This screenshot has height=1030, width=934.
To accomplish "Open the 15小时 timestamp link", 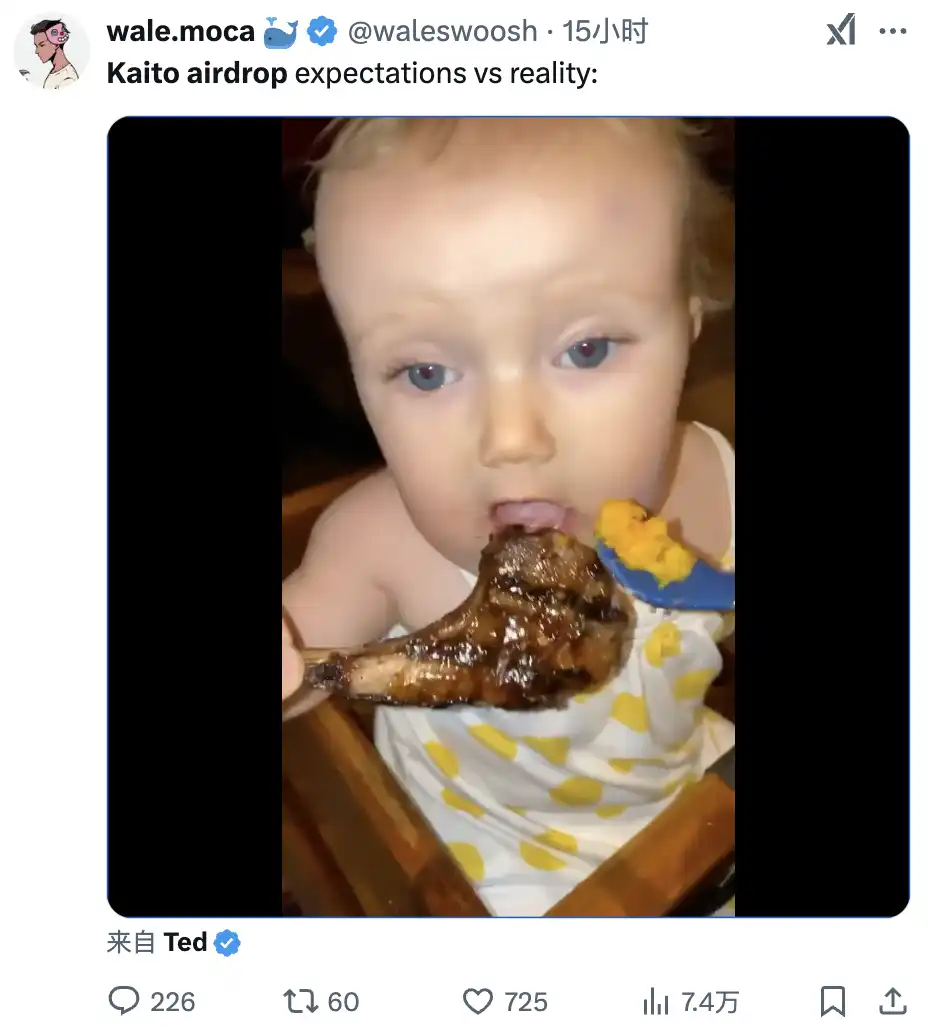I will pos(605,31).
